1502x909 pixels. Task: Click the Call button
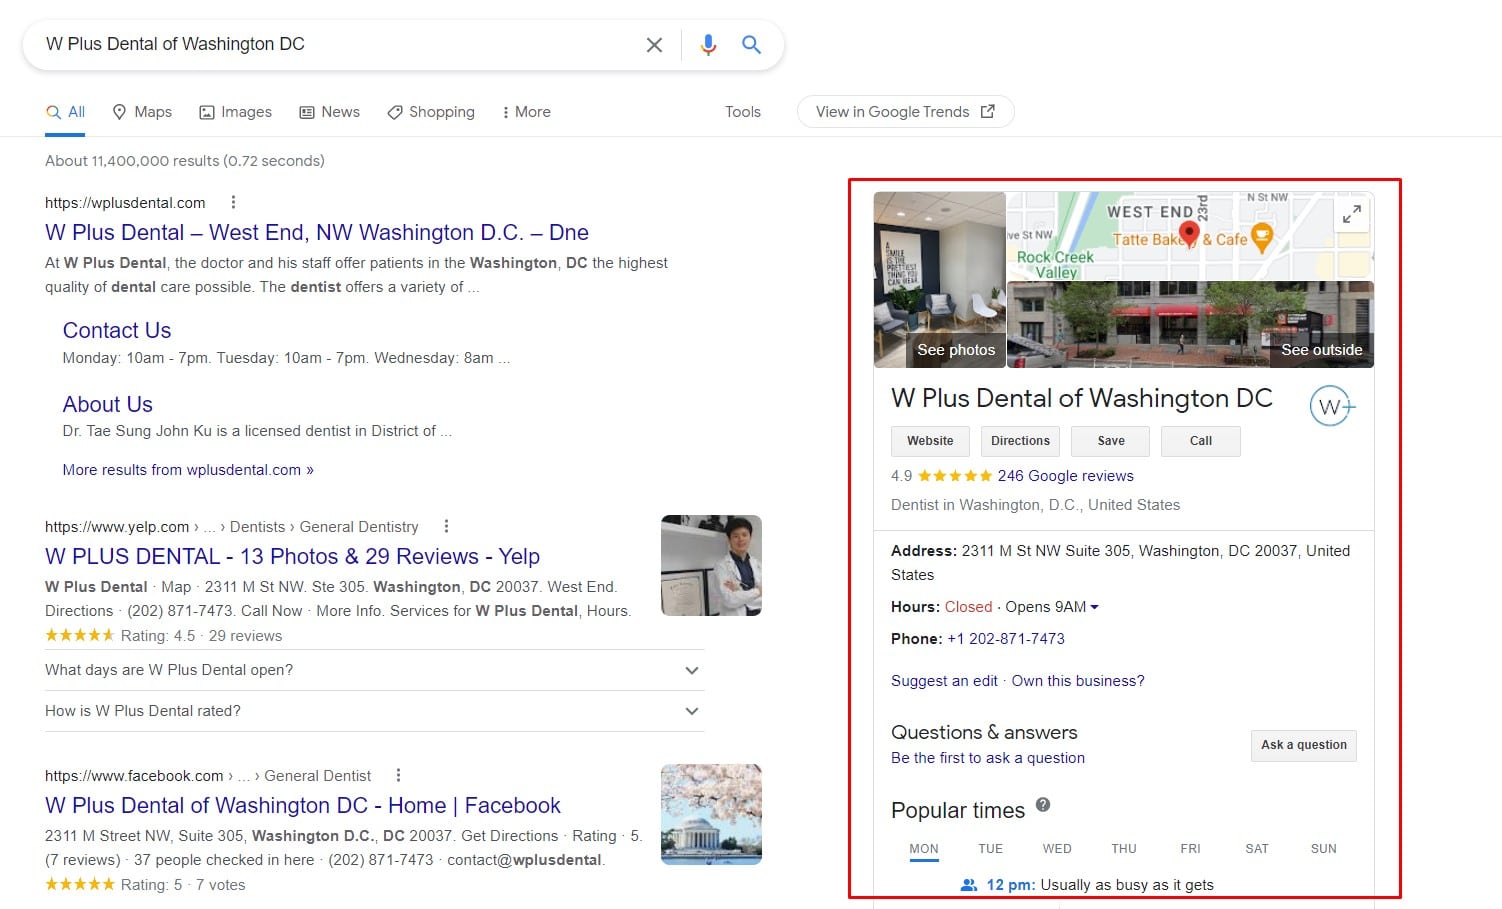click(1200, 441)
